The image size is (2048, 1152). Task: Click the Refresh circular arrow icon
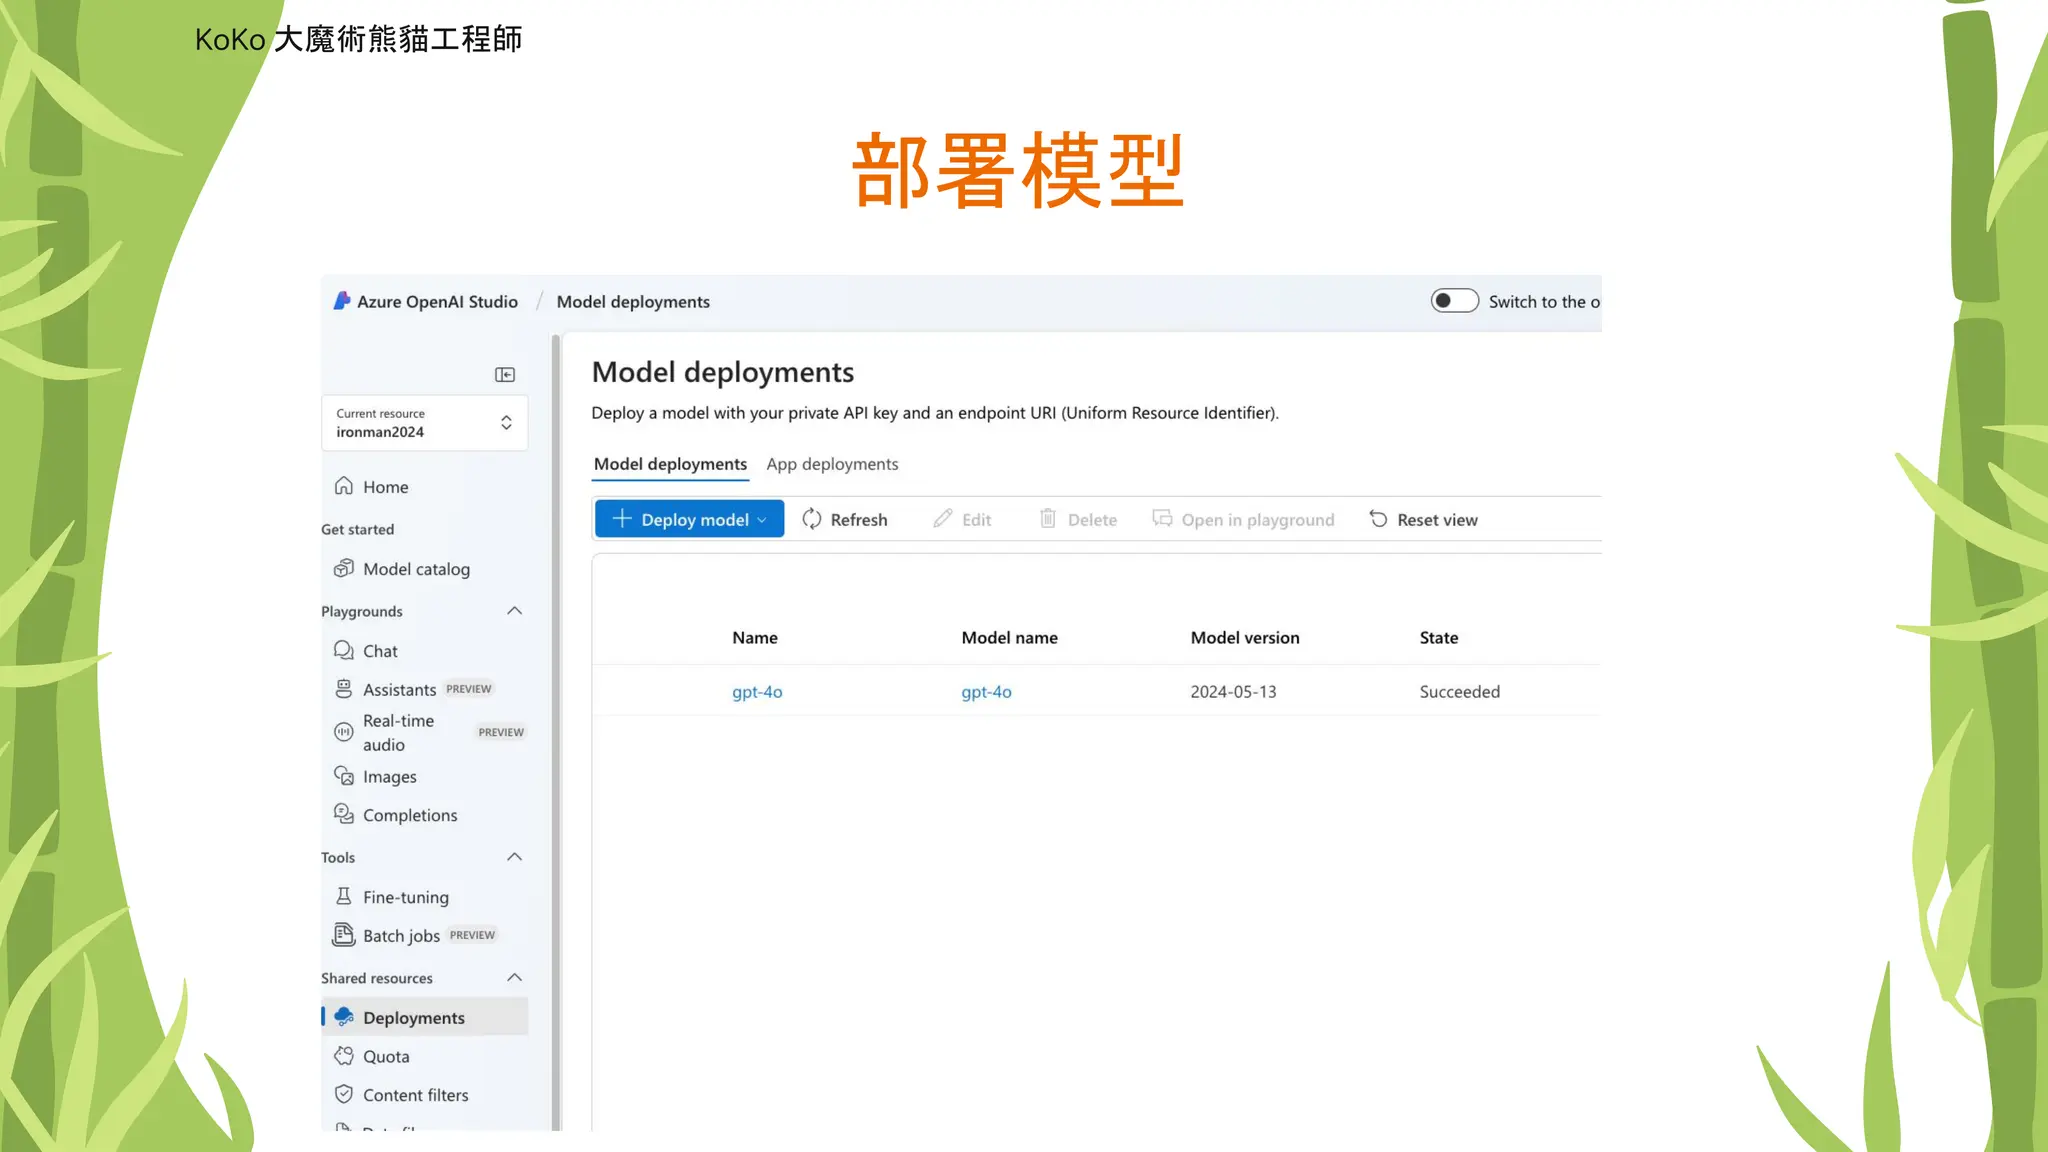(811, 519)
